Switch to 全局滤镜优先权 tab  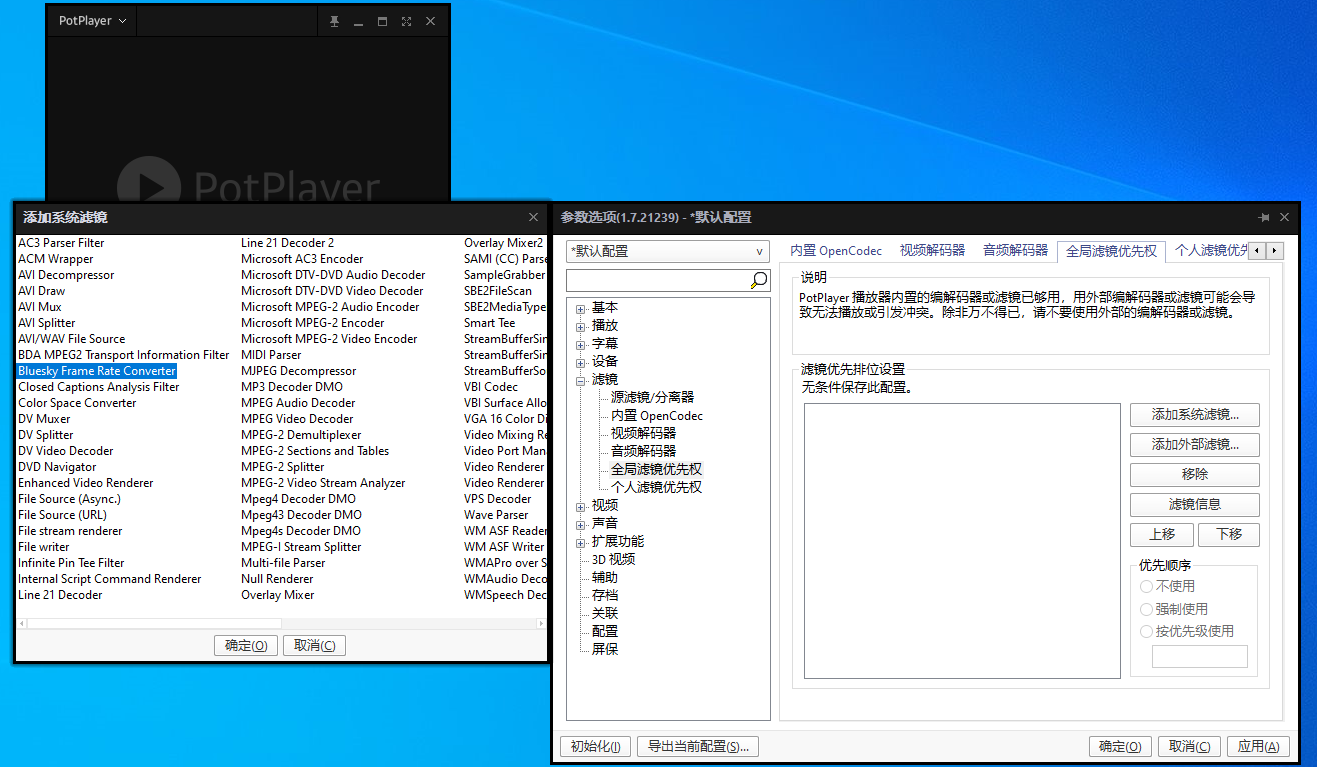(1111, 251)
